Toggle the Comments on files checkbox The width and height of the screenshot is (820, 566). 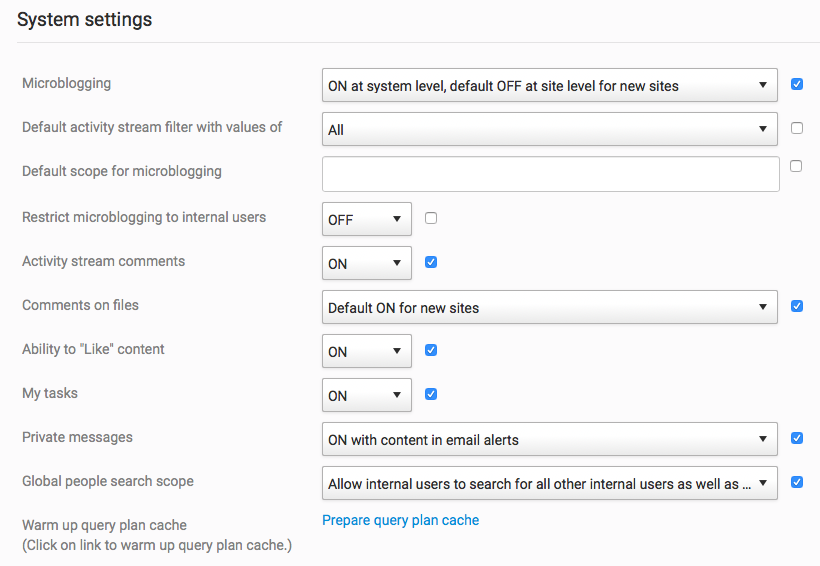coord(797,306)
